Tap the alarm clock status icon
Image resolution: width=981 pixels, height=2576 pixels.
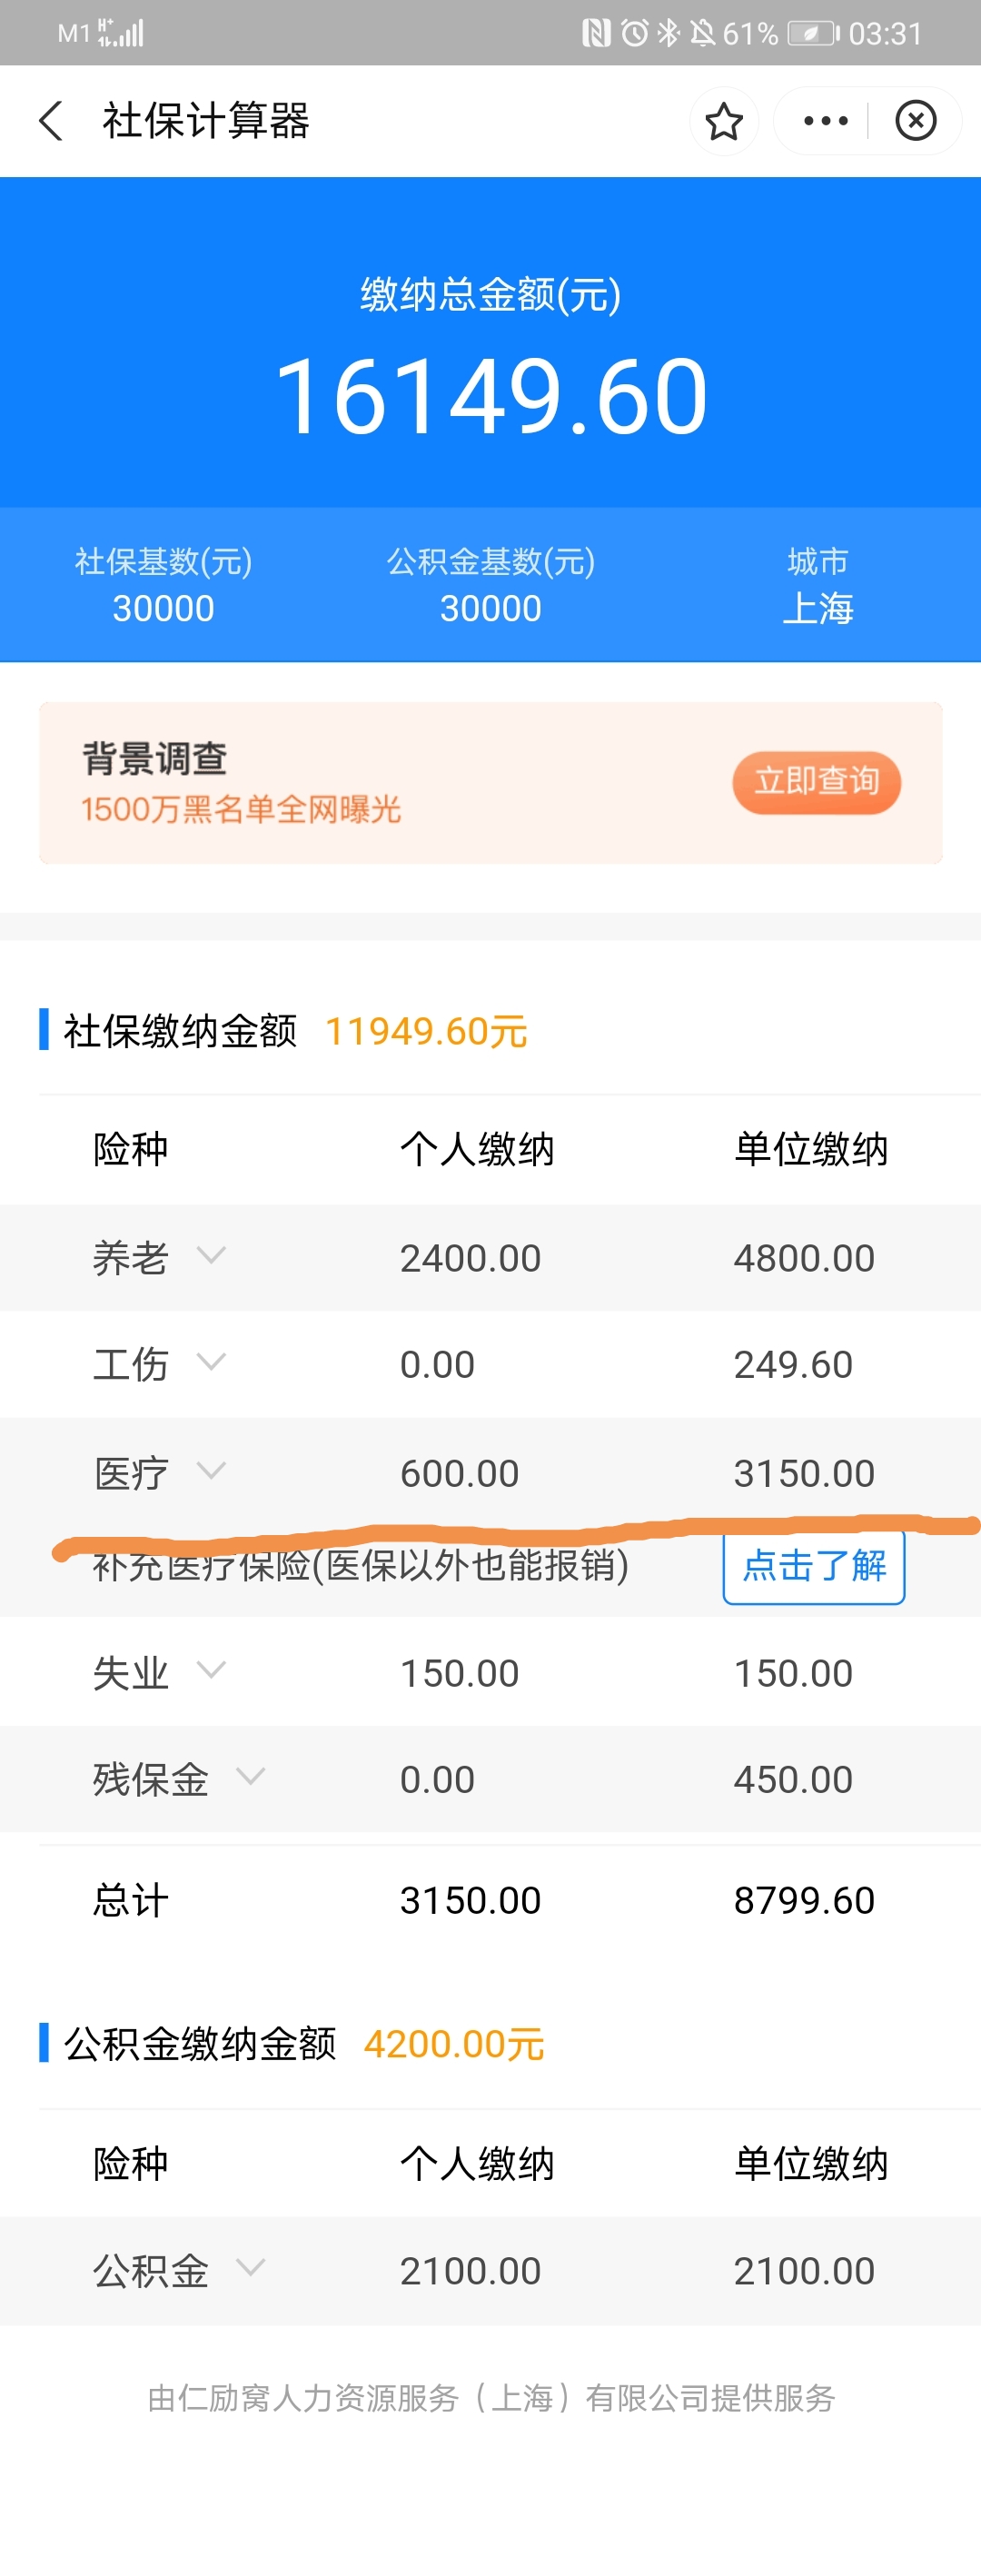[x=634, y=34]
